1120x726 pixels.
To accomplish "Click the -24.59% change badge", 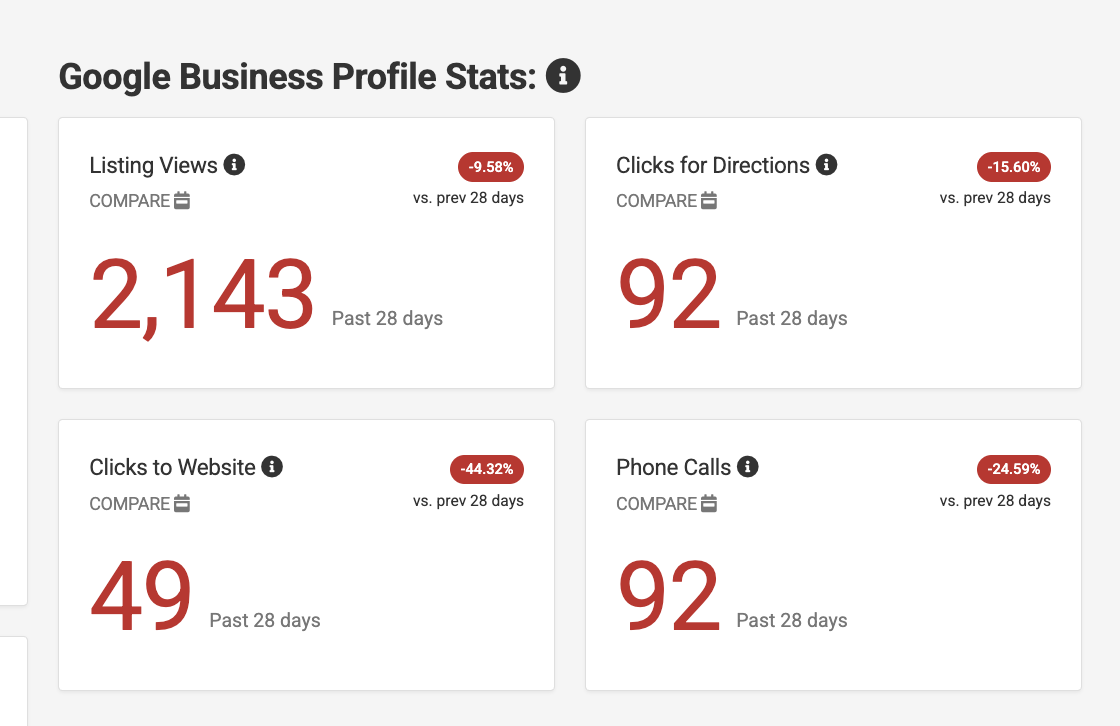I will [x=1013, y=469].
